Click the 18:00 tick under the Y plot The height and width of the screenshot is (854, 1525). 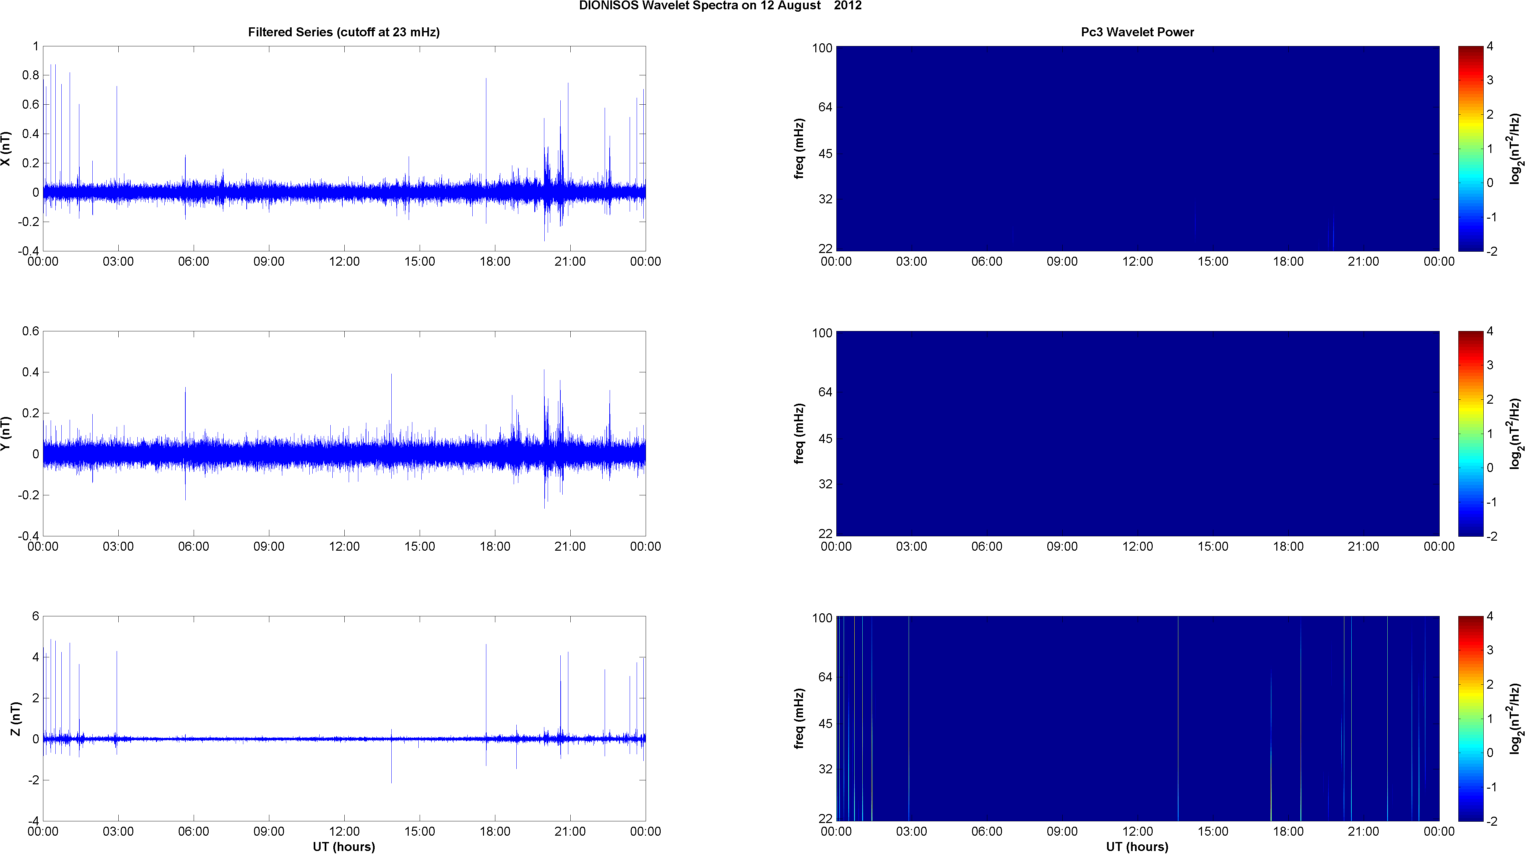click(x=495, y=547)
